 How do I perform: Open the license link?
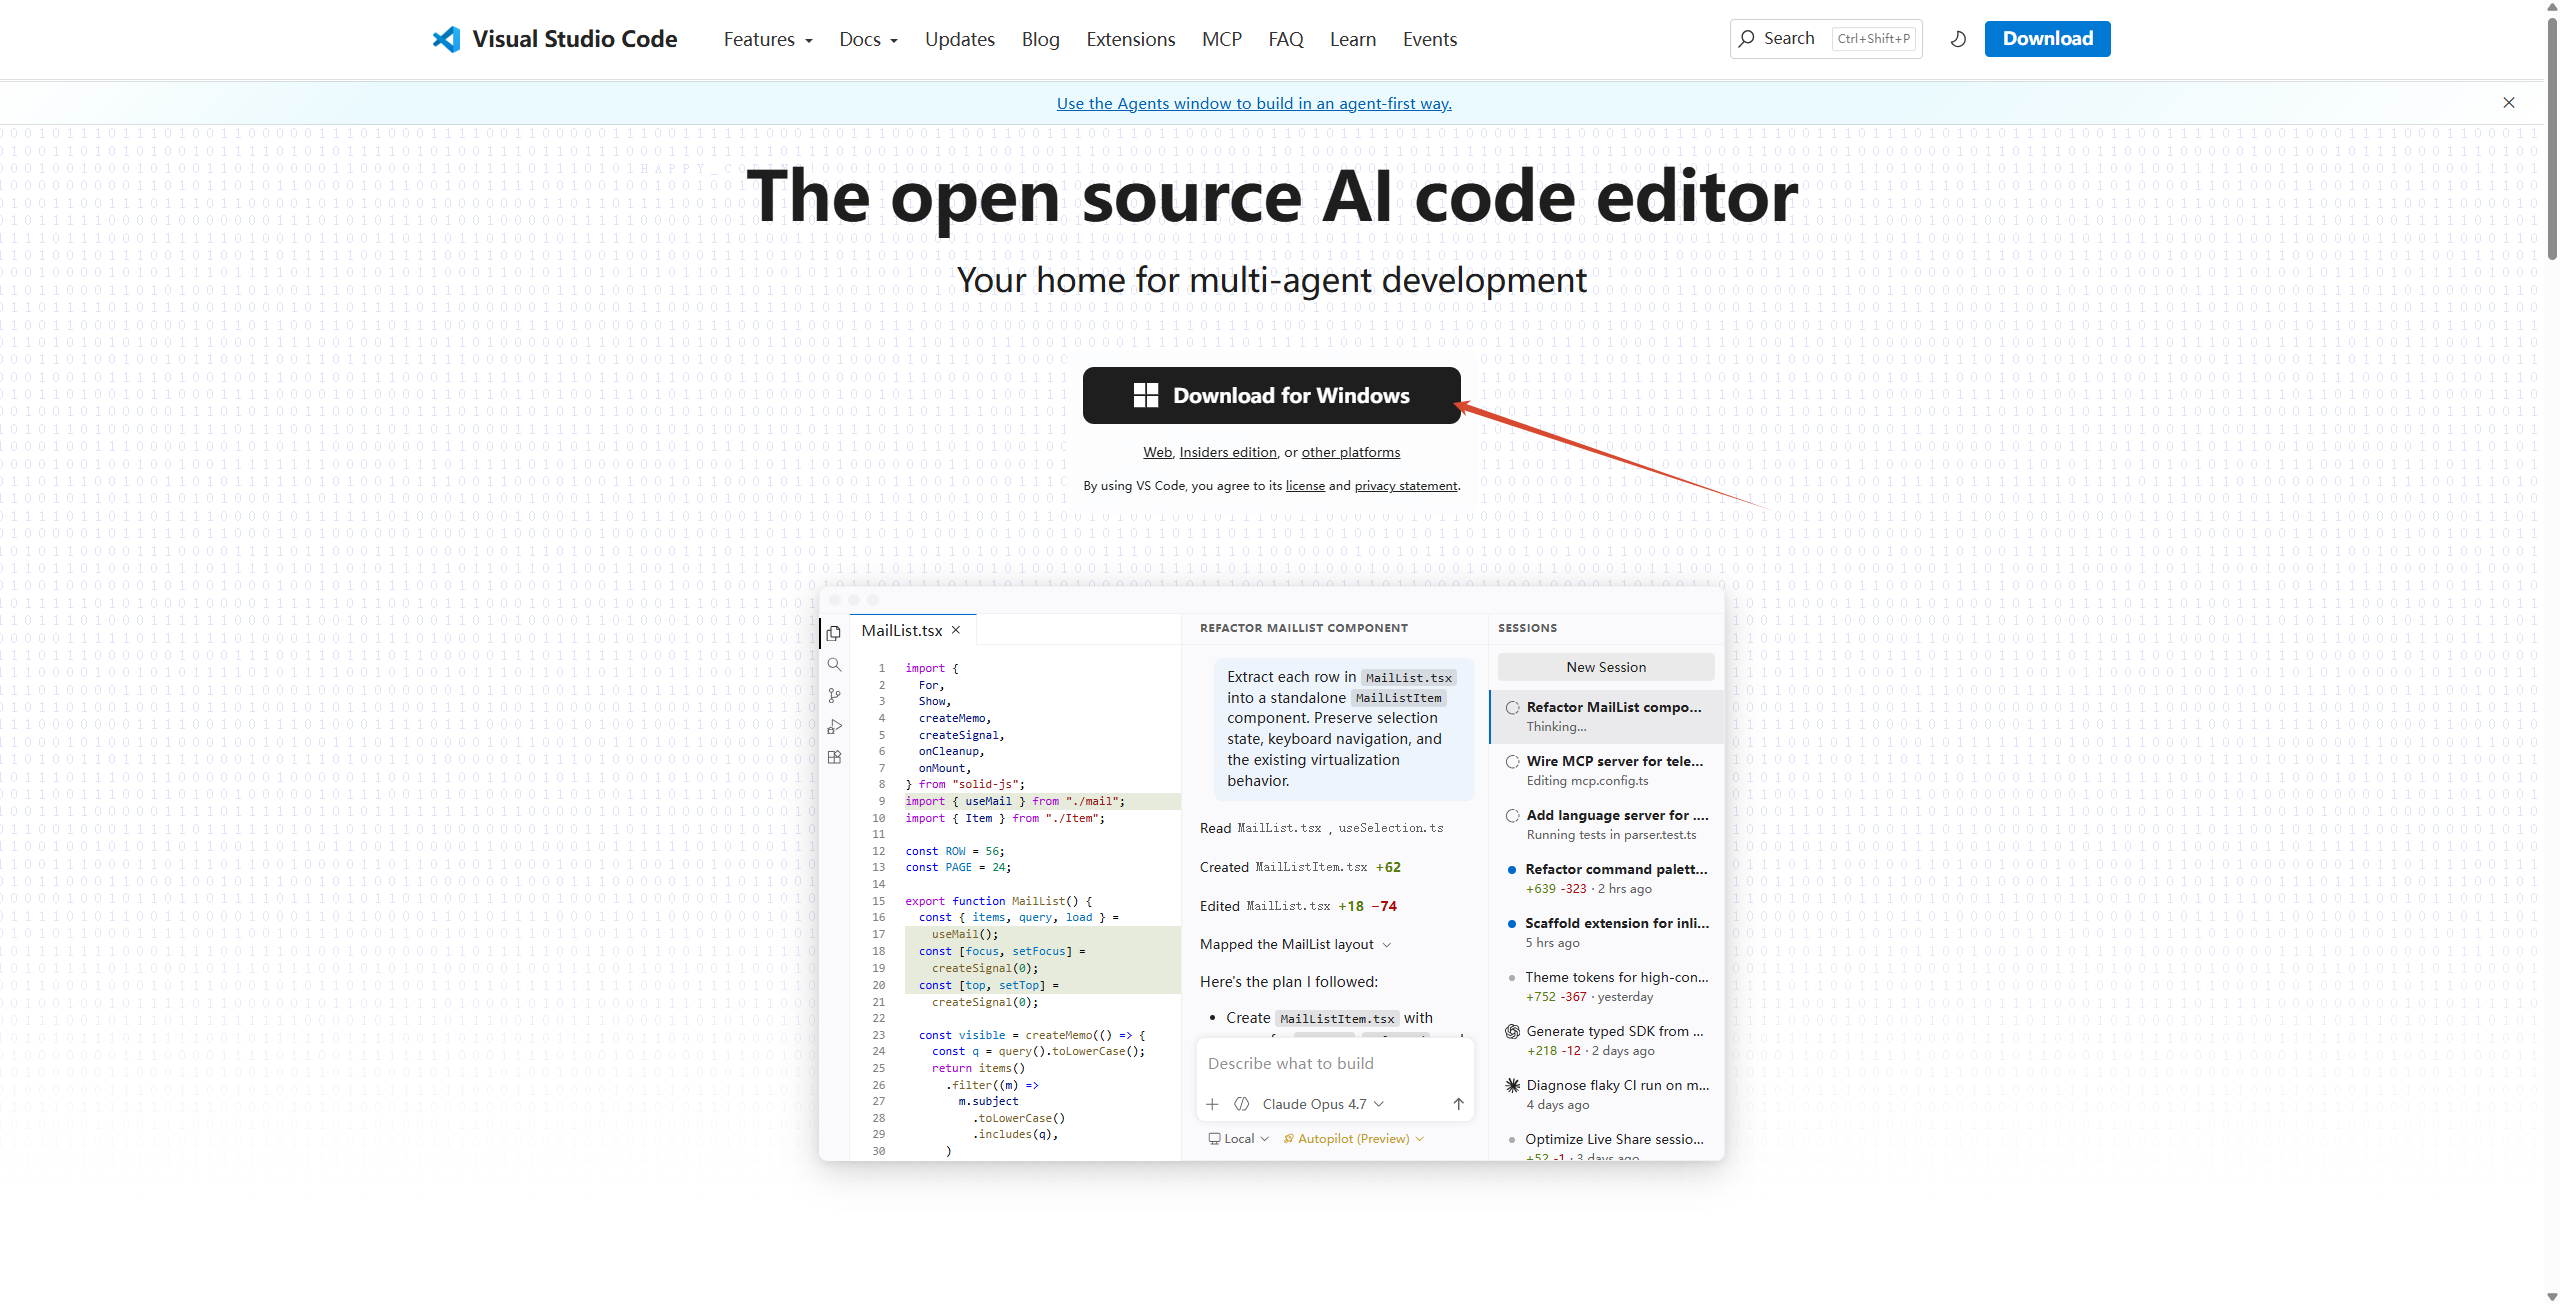pos(1305,486)
